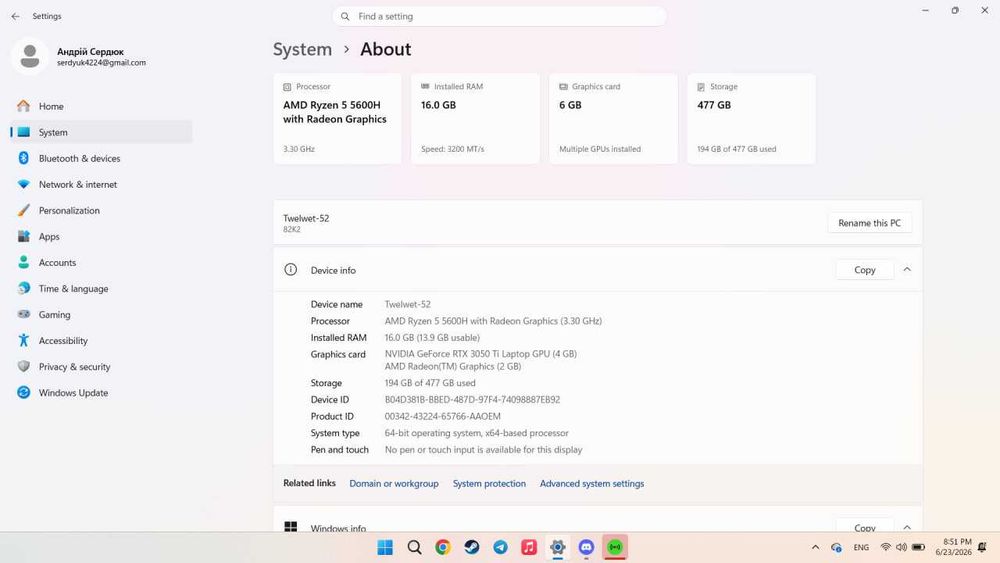Launch Telegram from taskbar
The width and height of the screenshot is (1000, 563).
[501, 547]
